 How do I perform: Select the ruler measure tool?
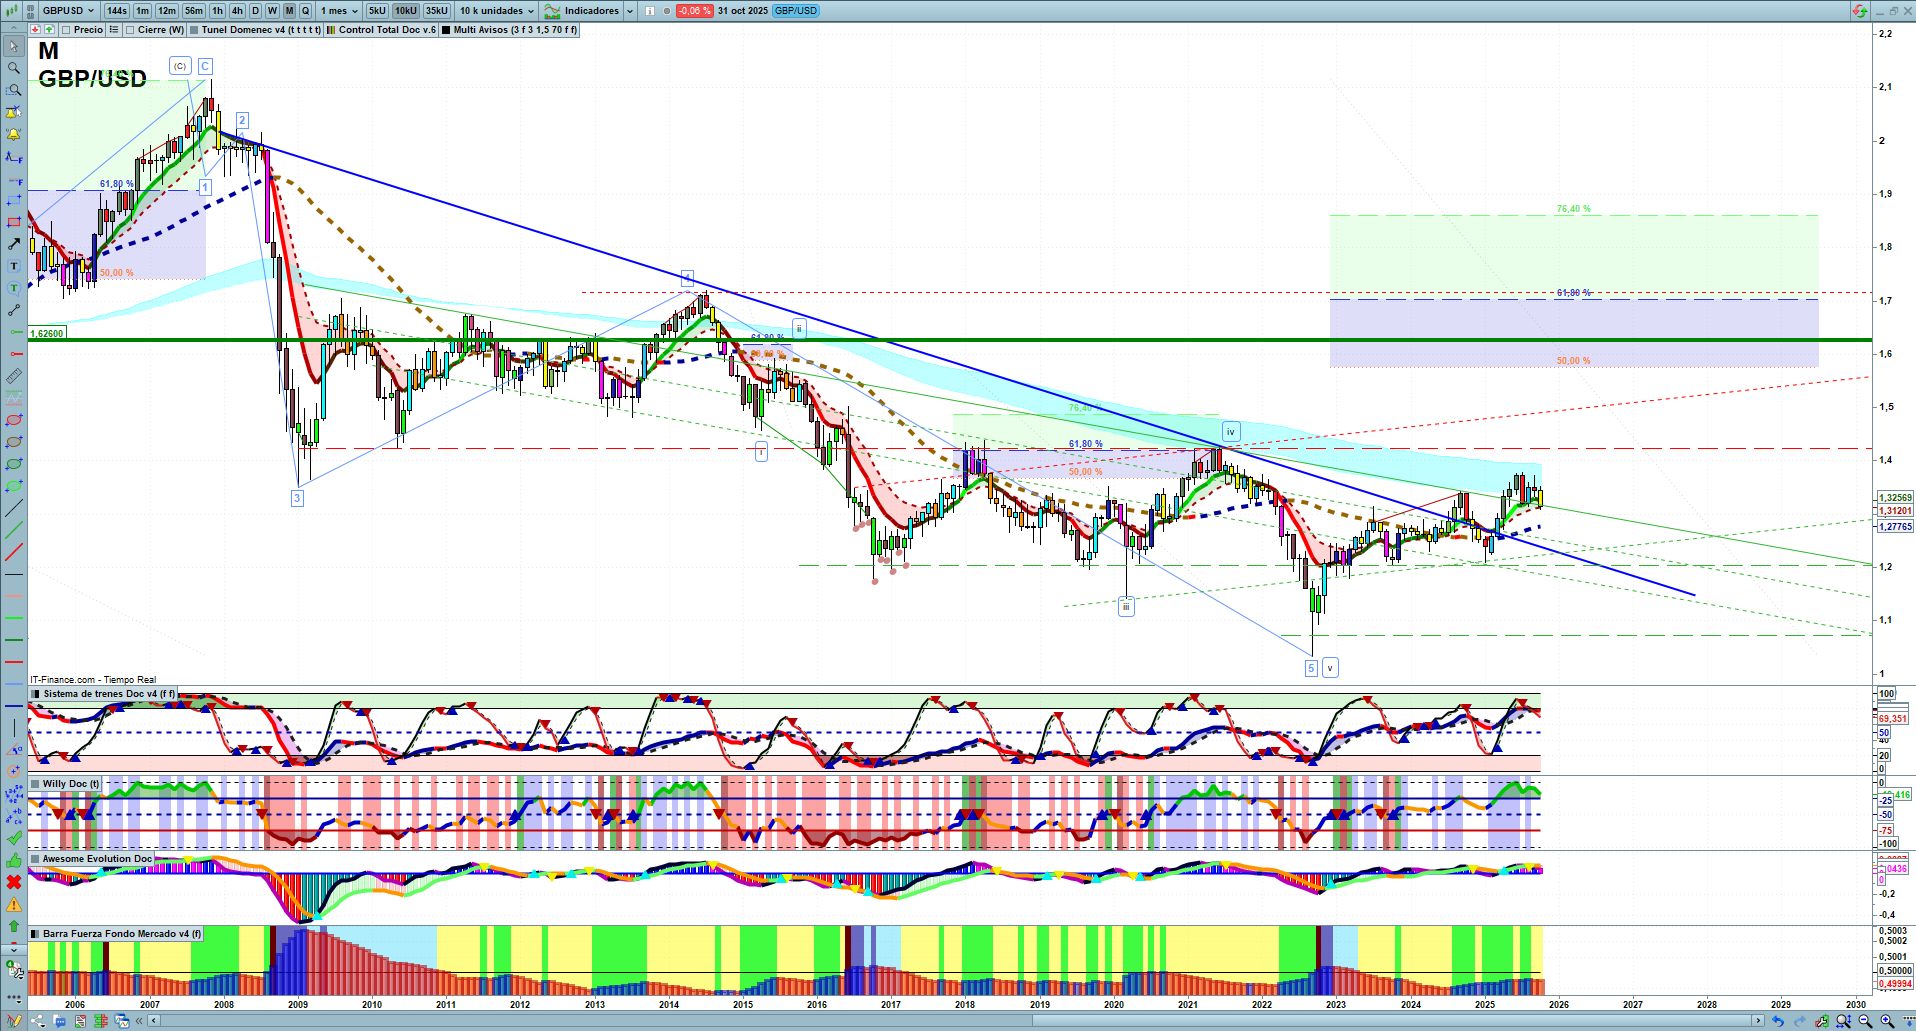point(14,376)
